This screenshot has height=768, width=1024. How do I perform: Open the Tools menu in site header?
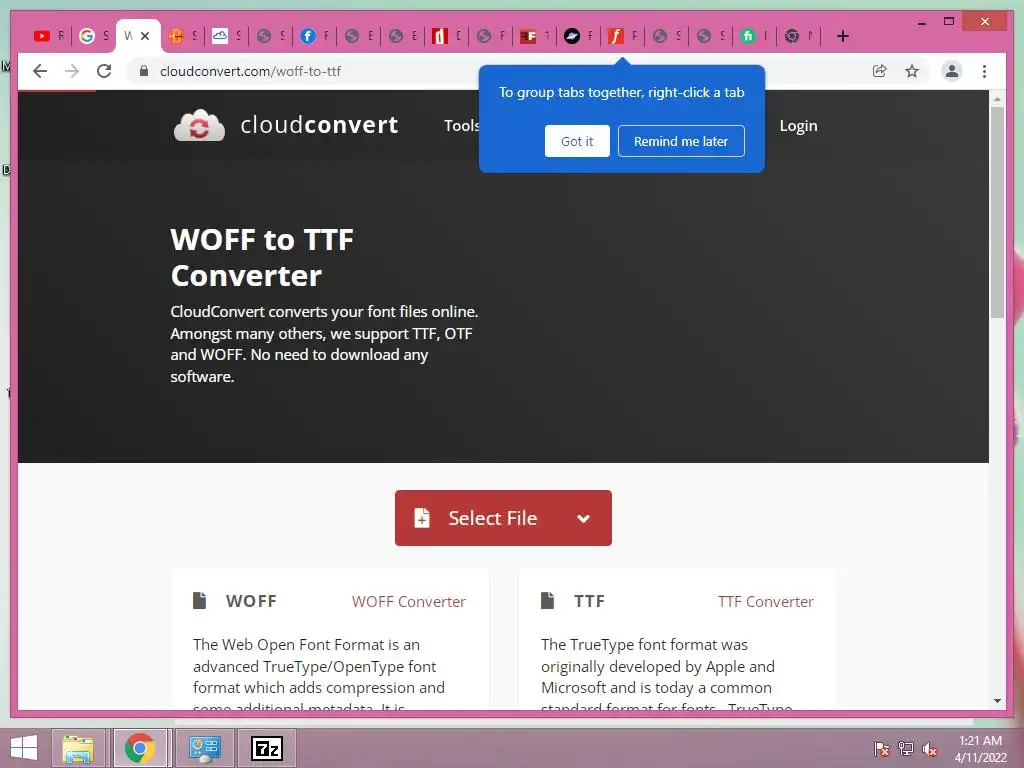(461, 125)
